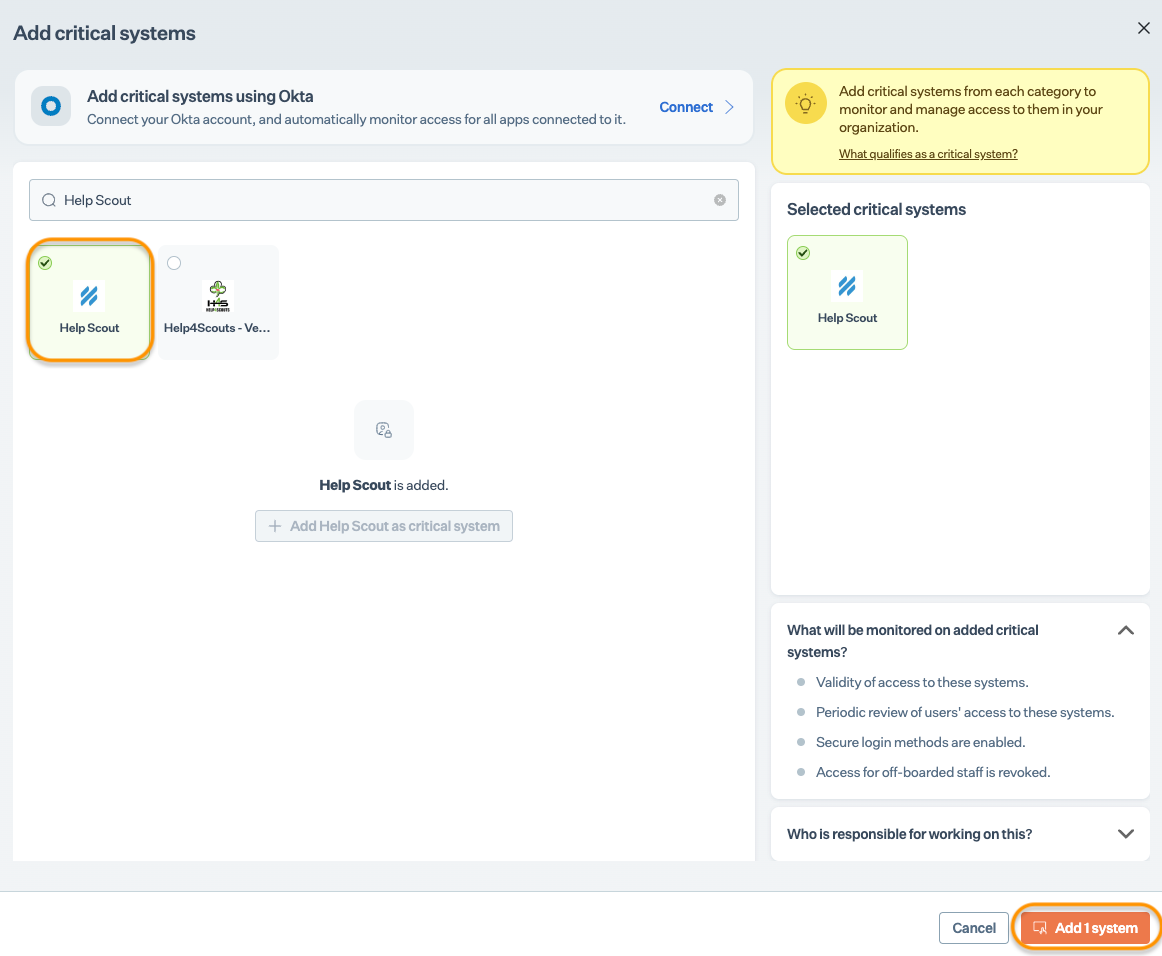Click the Help4Scouts logo icon
Viewport: 1162px width, 956px height.
click(x=218, y=296)
